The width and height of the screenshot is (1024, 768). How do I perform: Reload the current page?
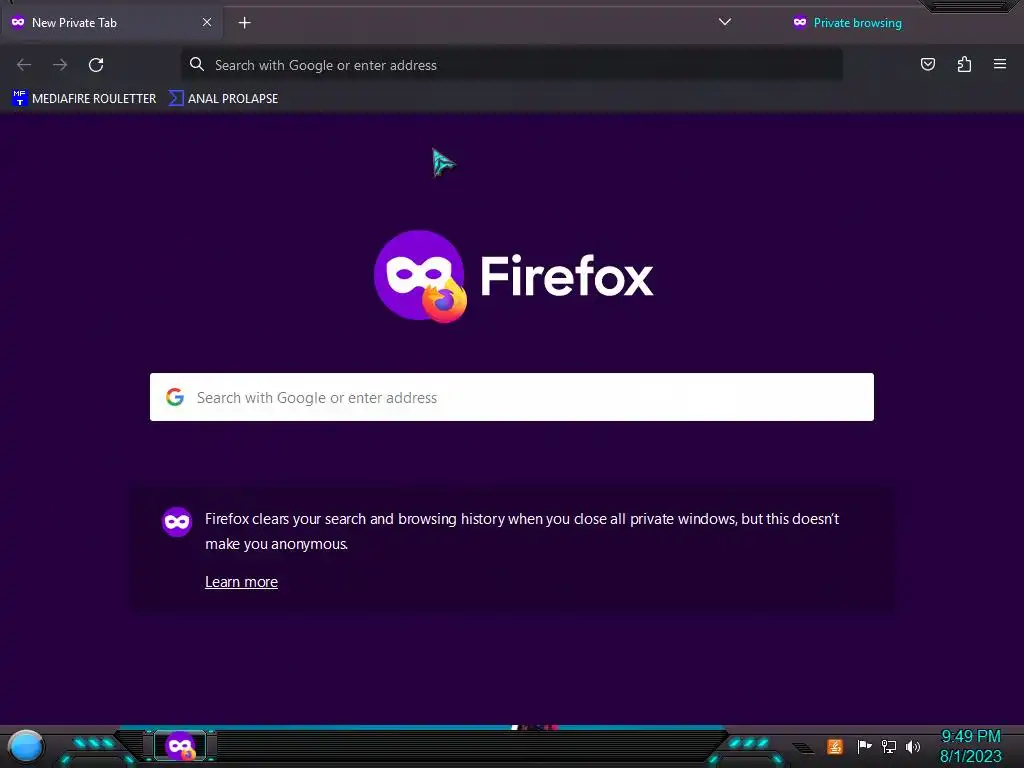pyautogui.click(x=96, y=65)
